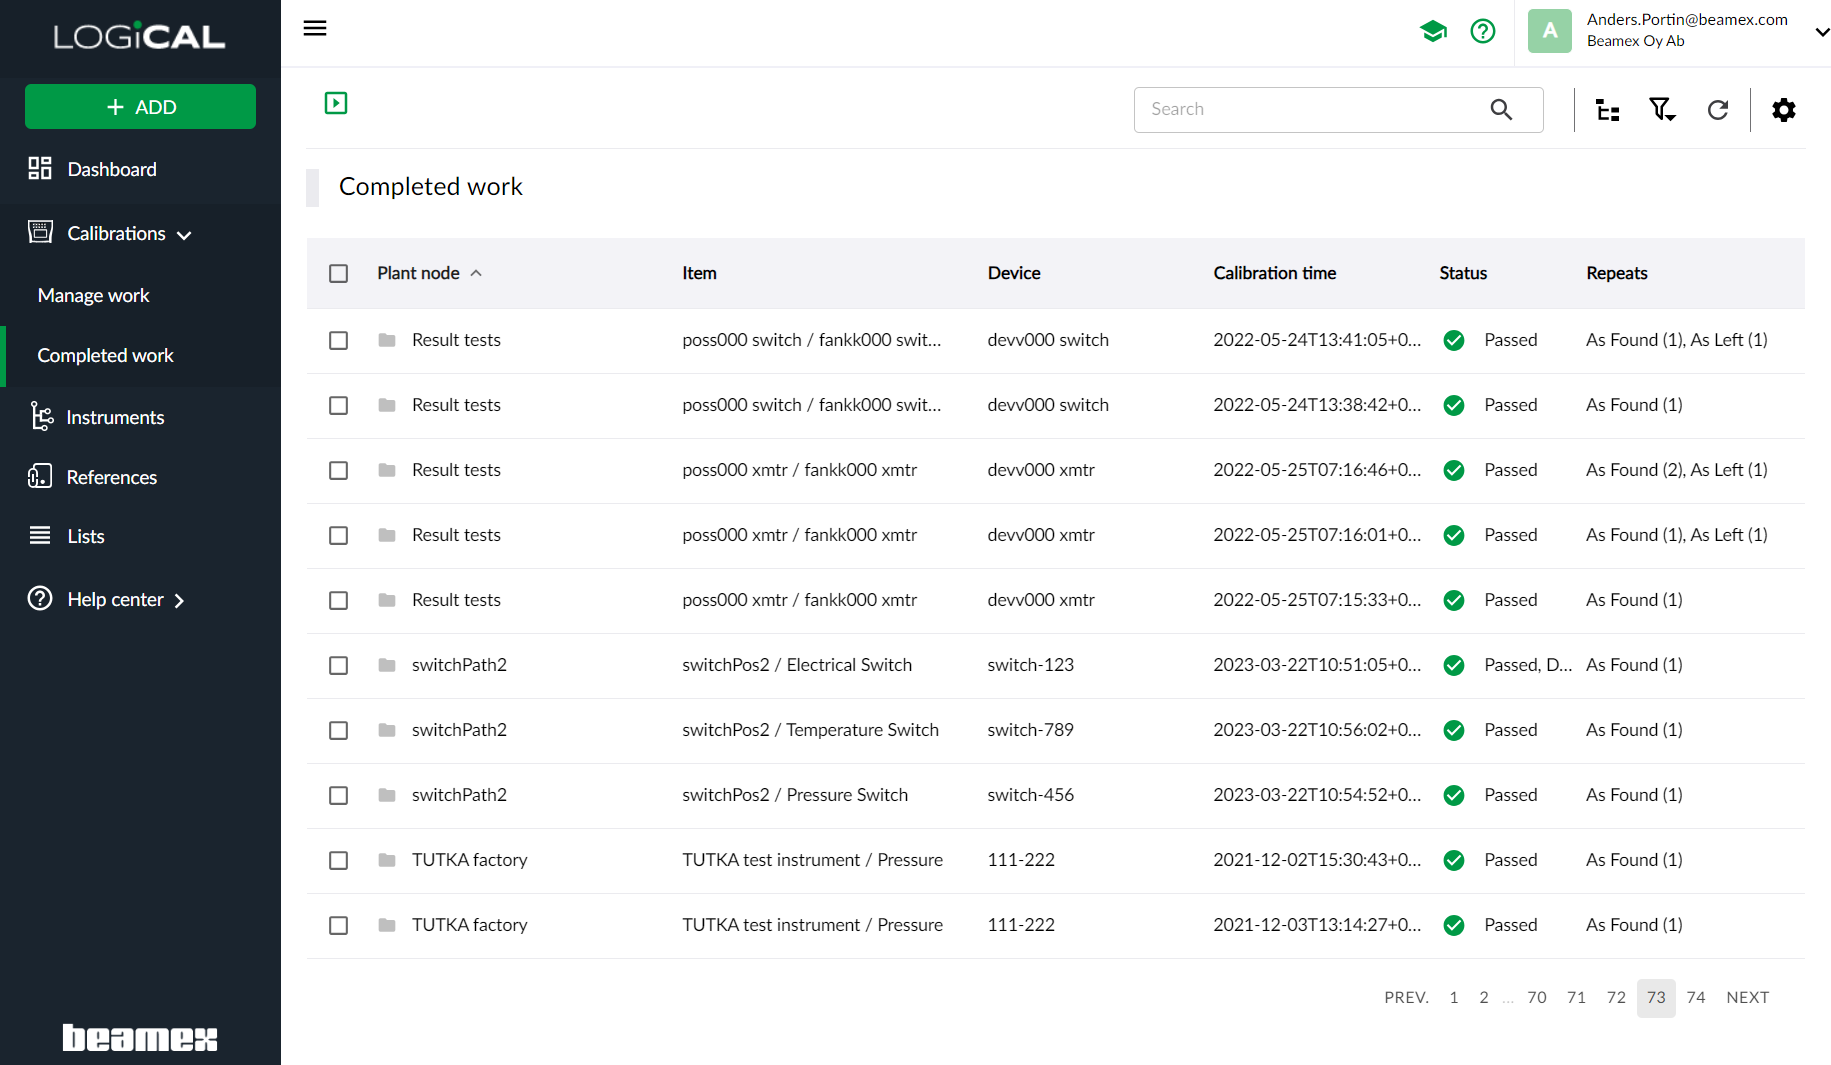
Task: Click folder icon in switch-456 row
Action: [387, 795]
